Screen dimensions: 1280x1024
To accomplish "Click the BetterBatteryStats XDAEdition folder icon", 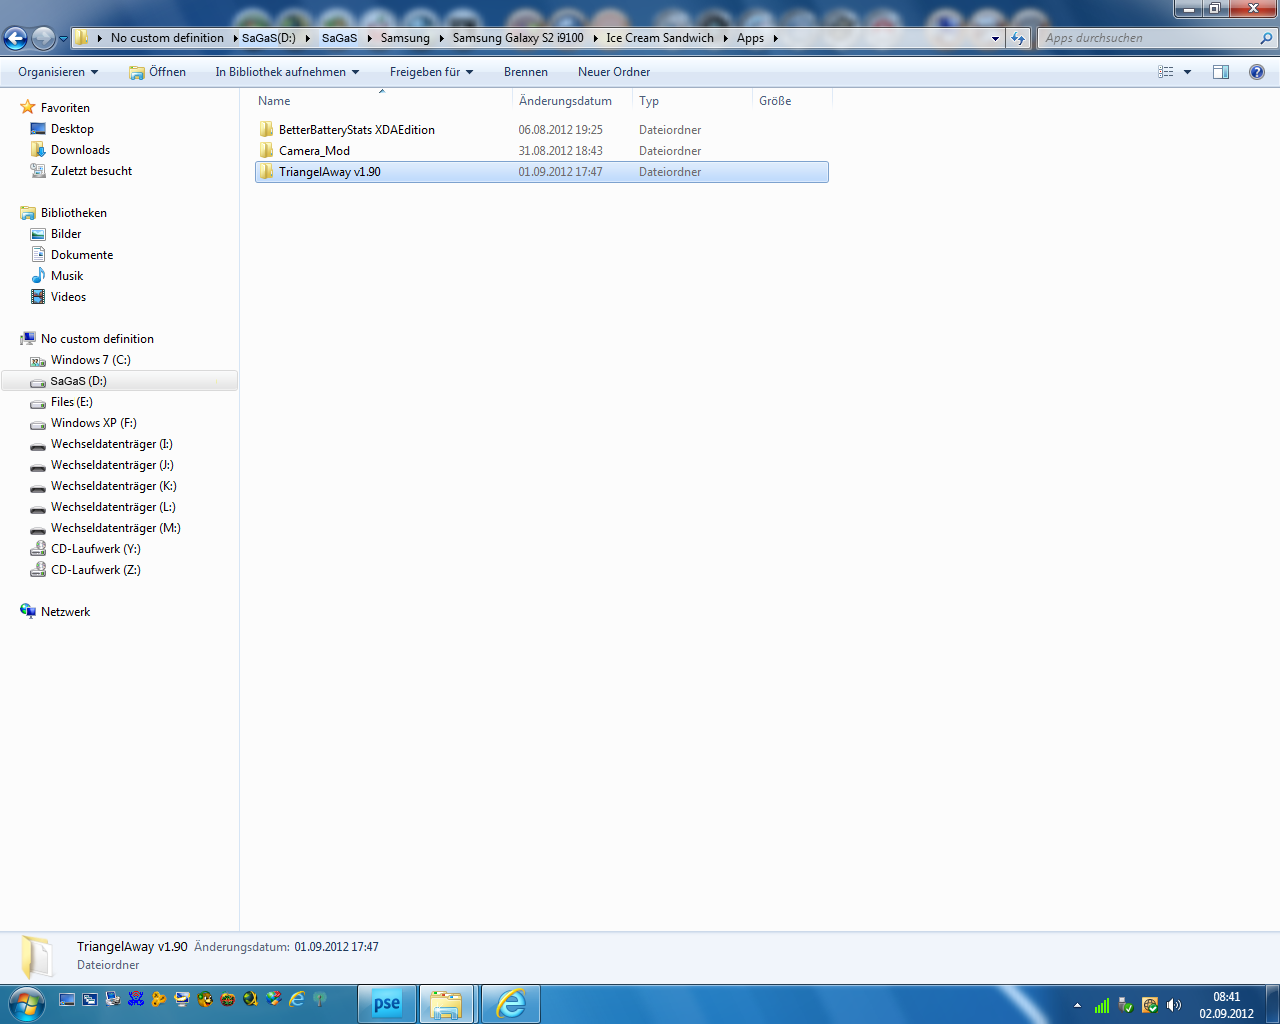I will click(x=266, y=129).
